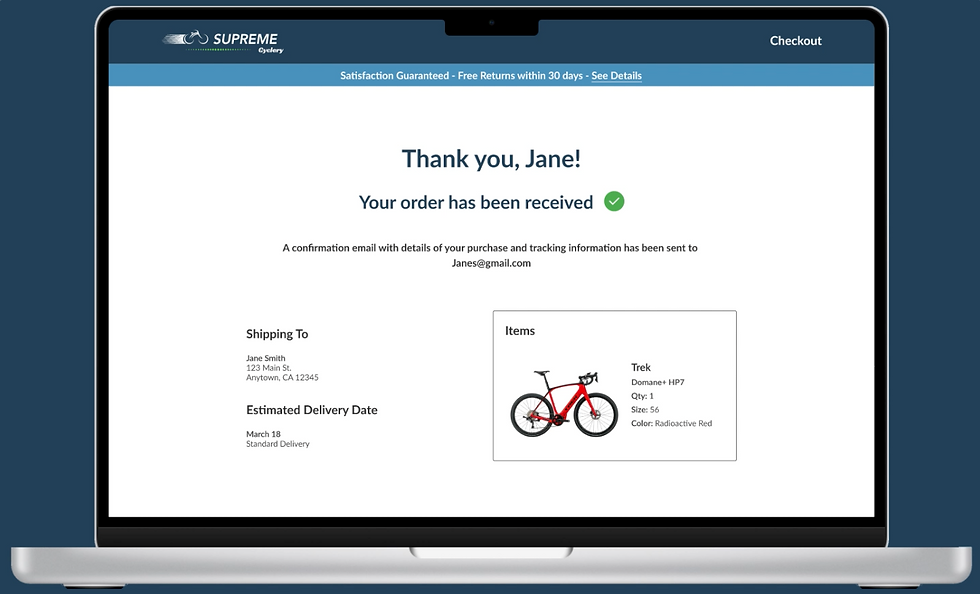Click the confirmation email message sentence

point(490,255)
